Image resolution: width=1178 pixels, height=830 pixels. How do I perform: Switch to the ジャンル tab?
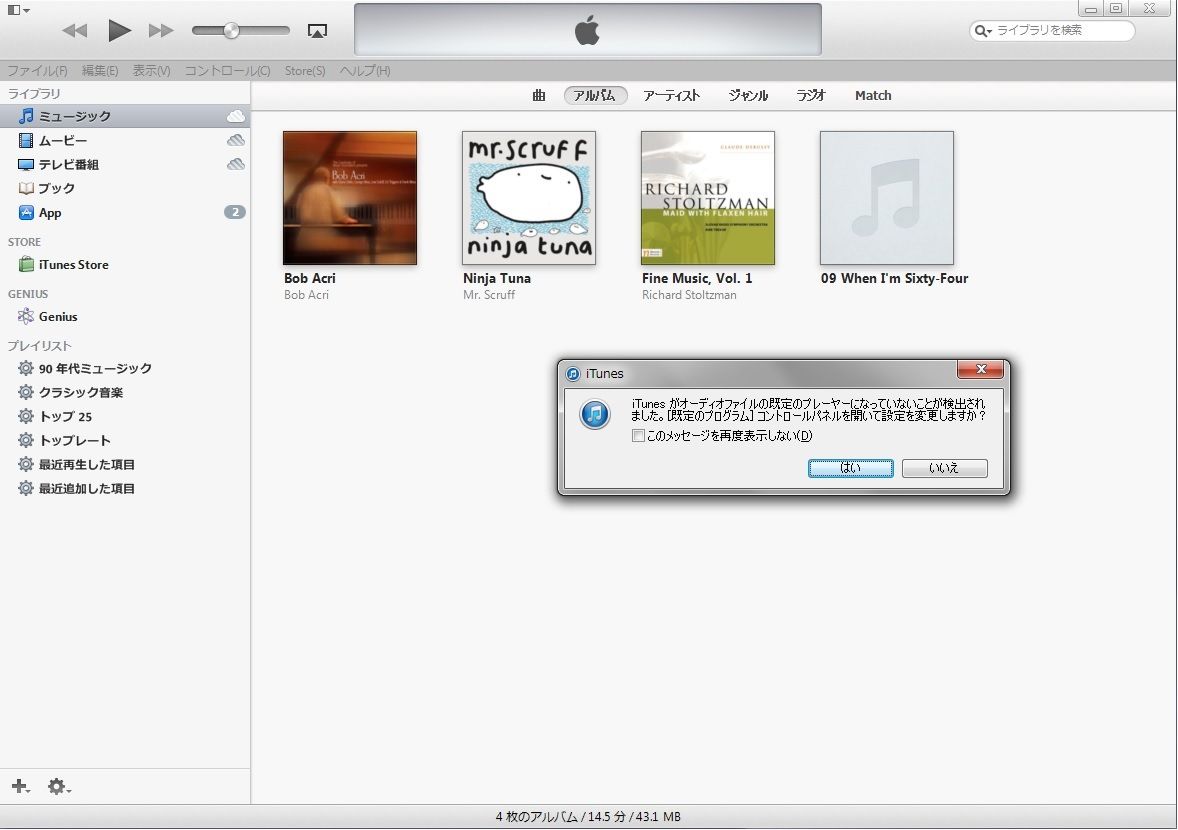(x=748, y=95)
